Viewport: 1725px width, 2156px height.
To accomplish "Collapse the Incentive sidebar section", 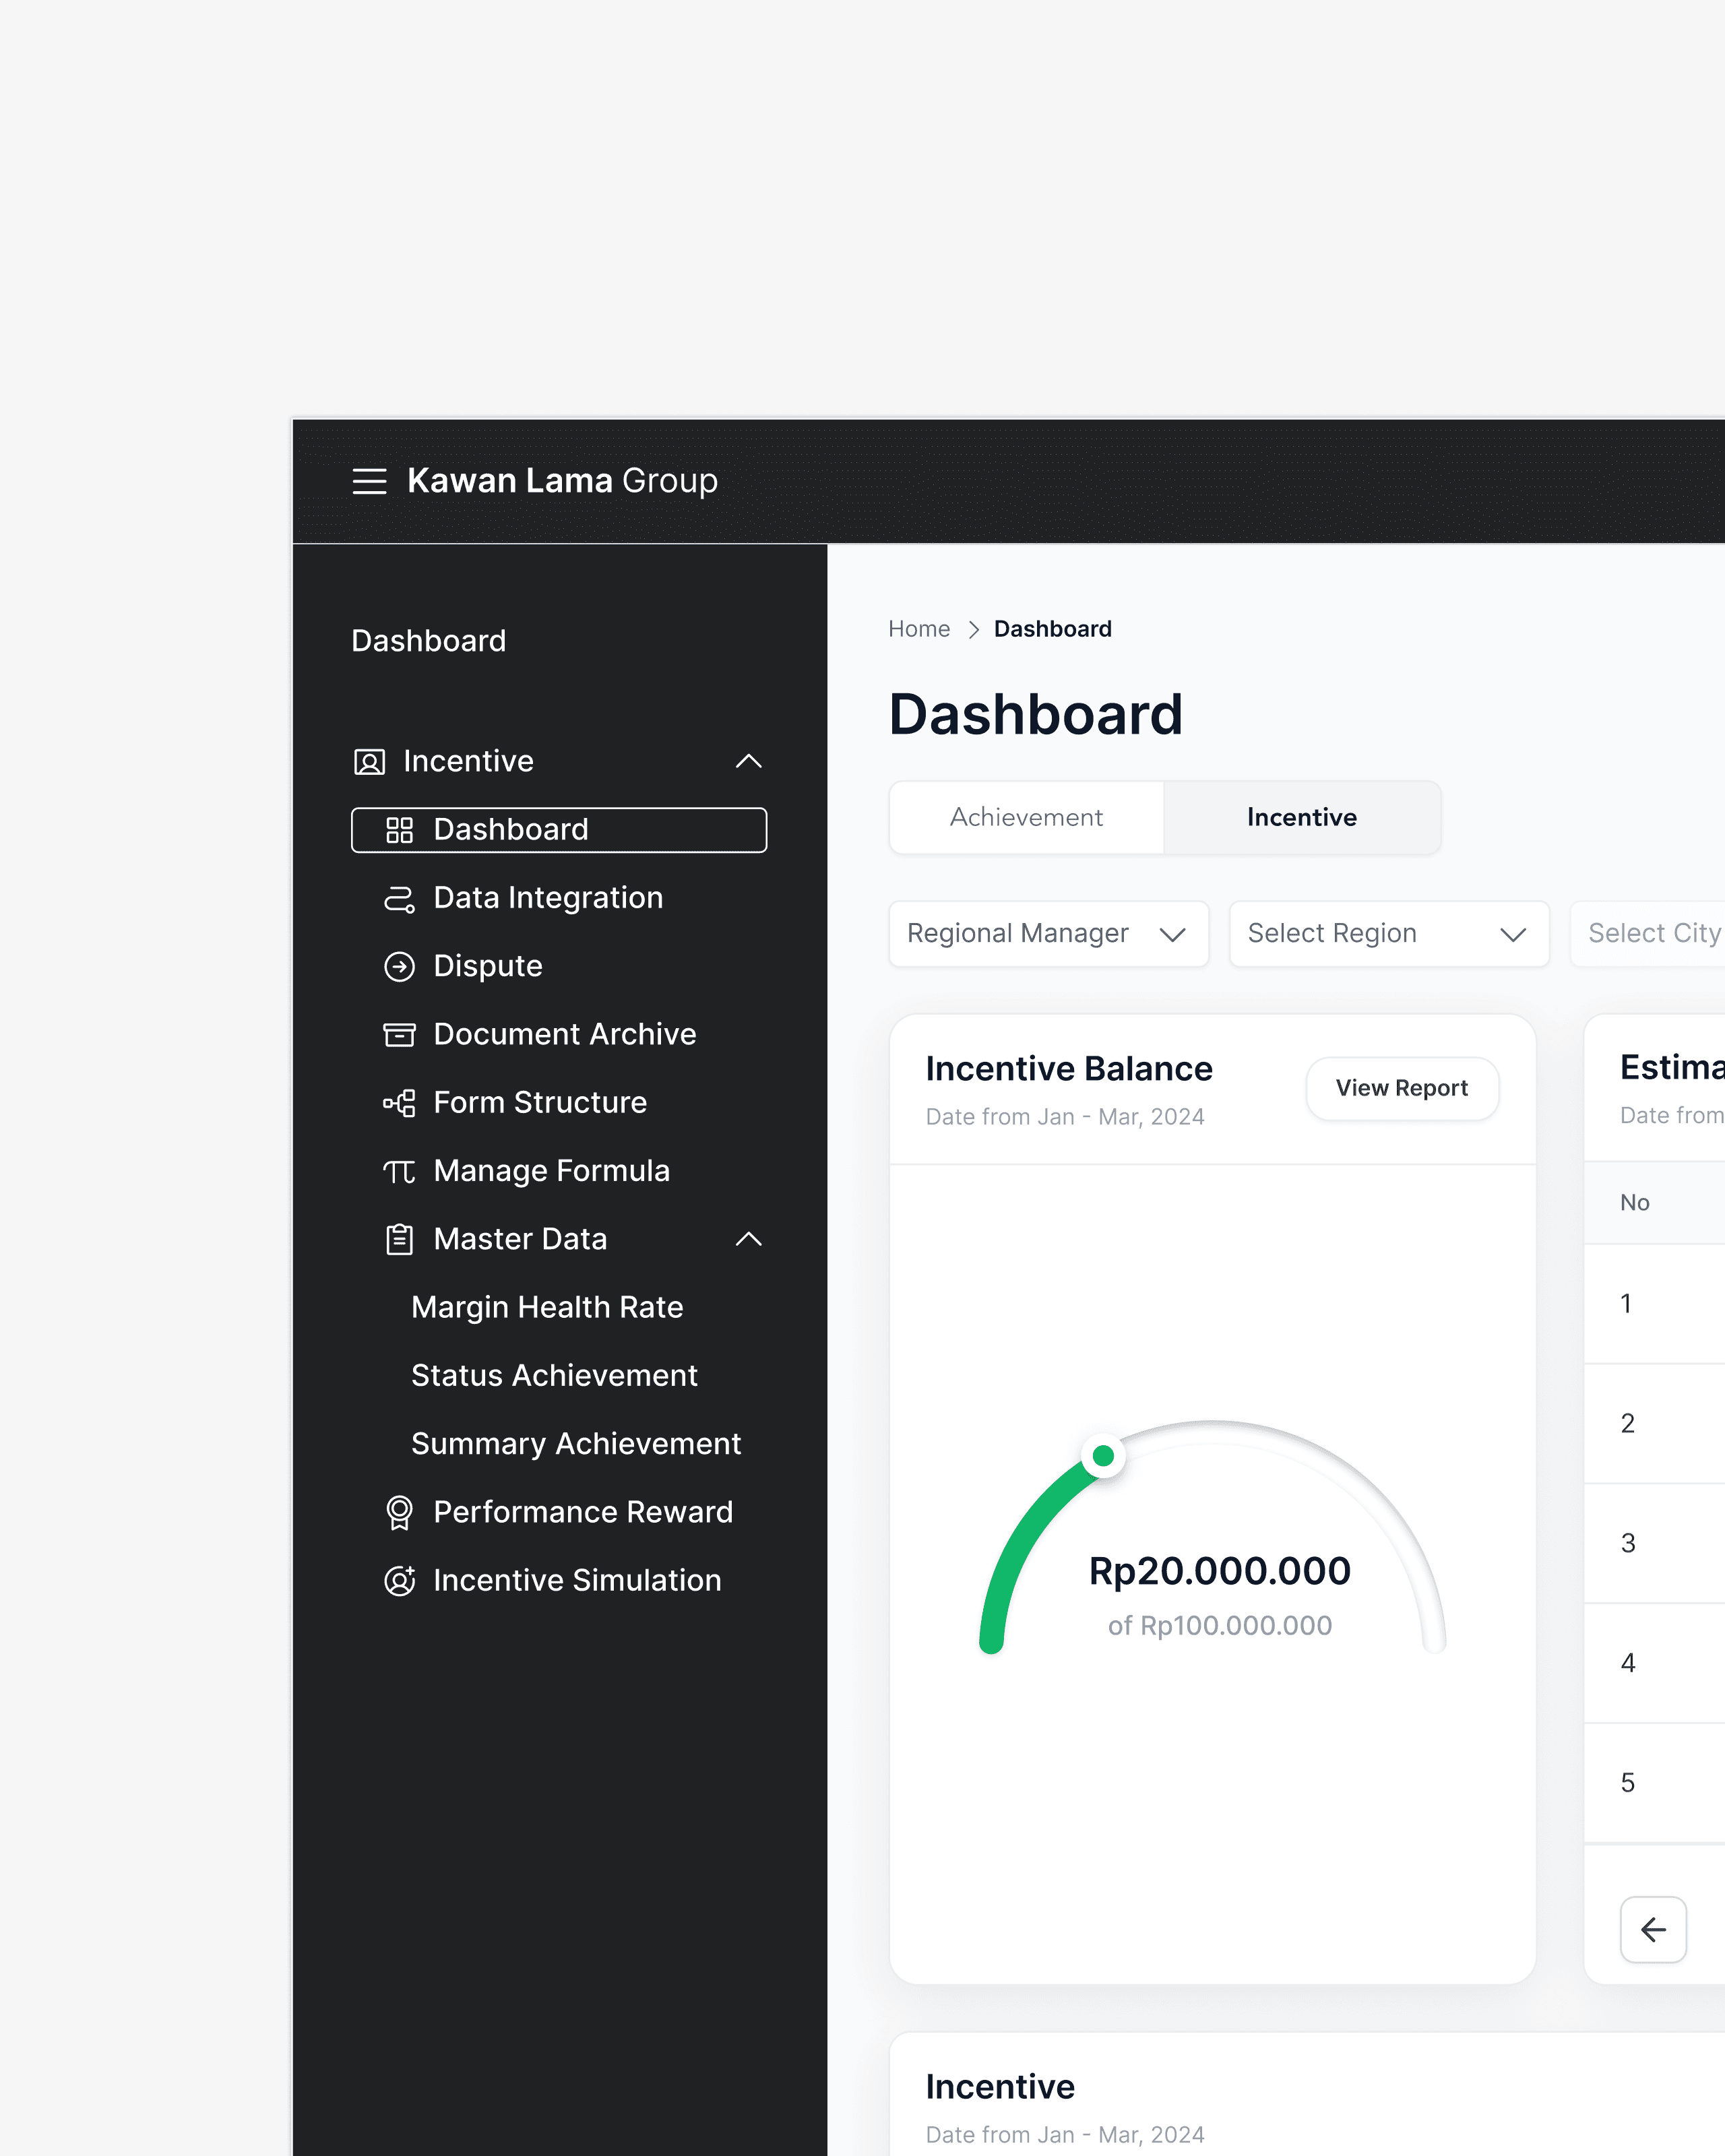I will pos(748,762).
